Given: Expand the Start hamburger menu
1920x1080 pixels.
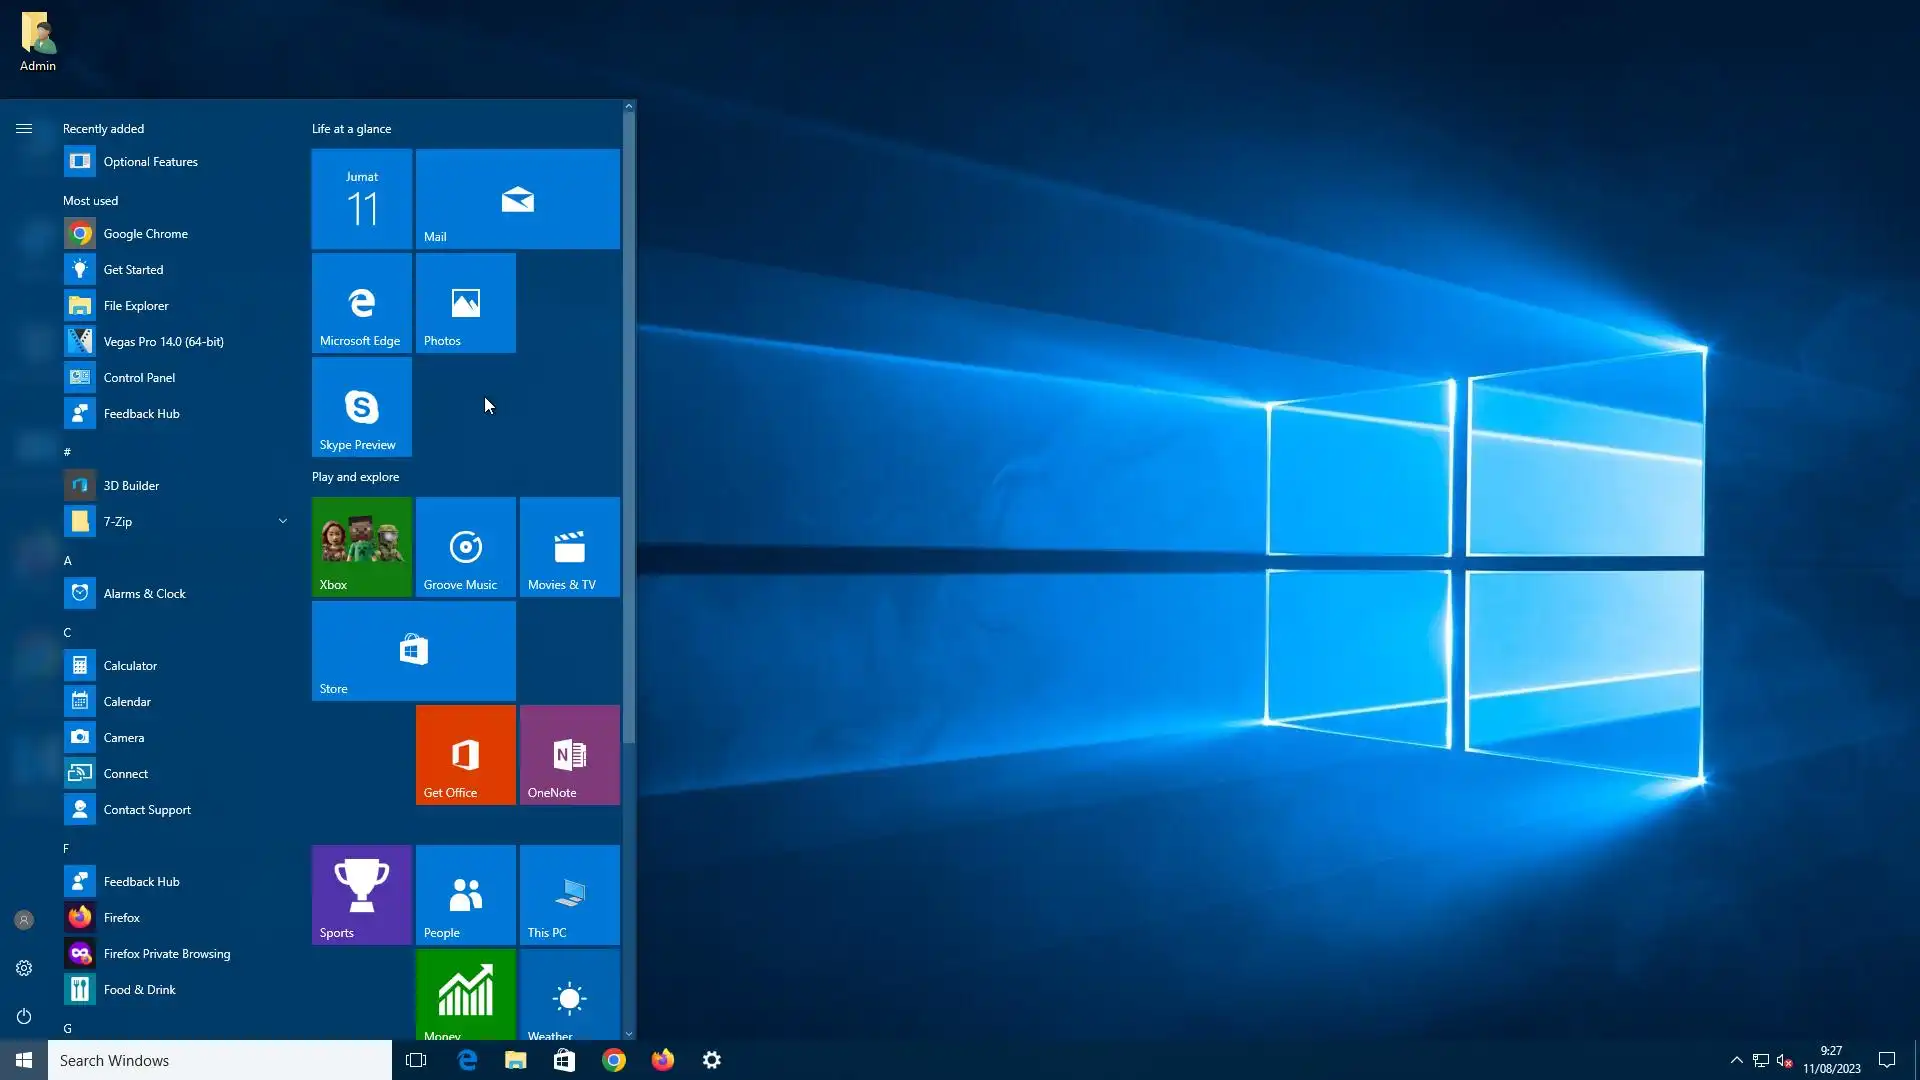Looking at the screenshot, I should (x=24, y=129).
